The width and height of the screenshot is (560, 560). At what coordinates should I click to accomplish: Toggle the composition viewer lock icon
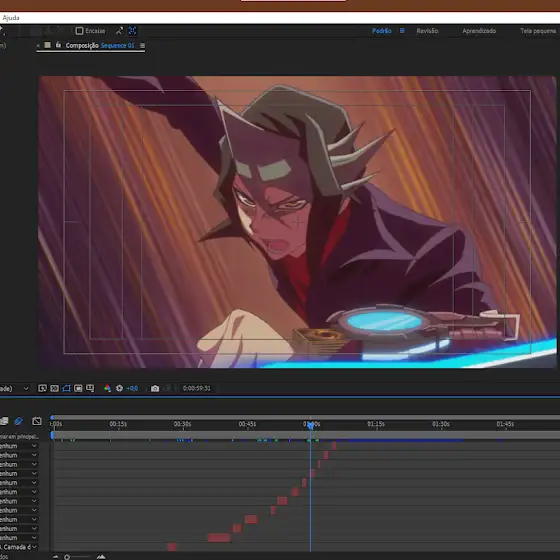point(58,45)
